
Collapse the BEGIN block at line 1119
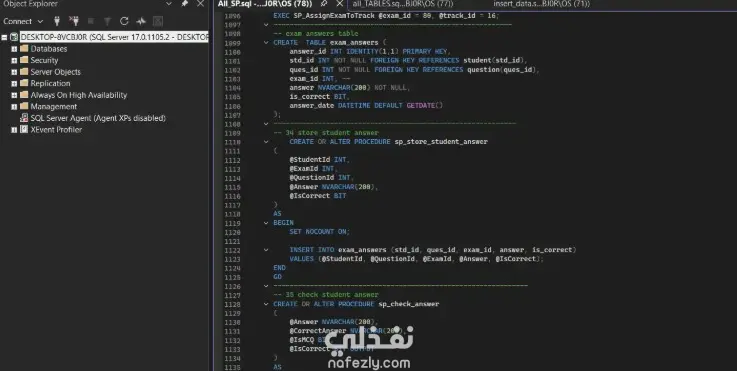point(266,223)
